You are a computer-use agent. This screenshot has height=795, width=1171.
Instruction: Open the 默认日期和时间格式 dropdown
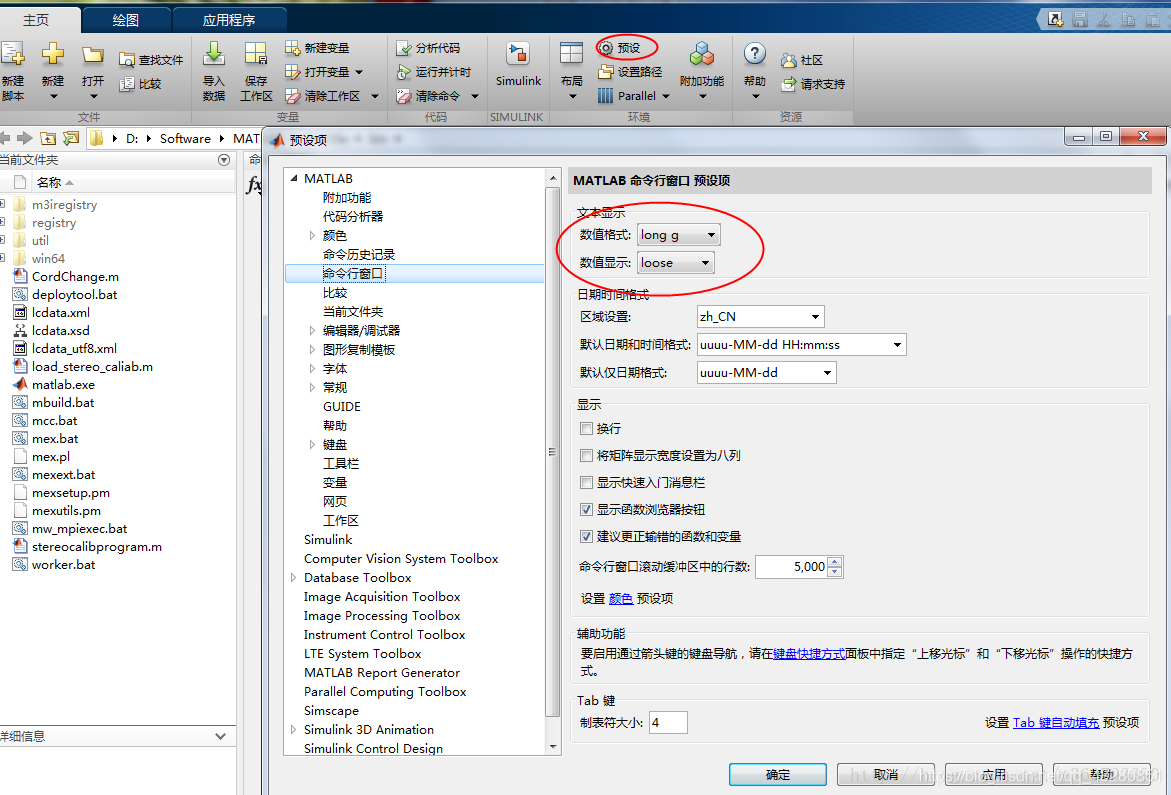[x=801, y=345]
